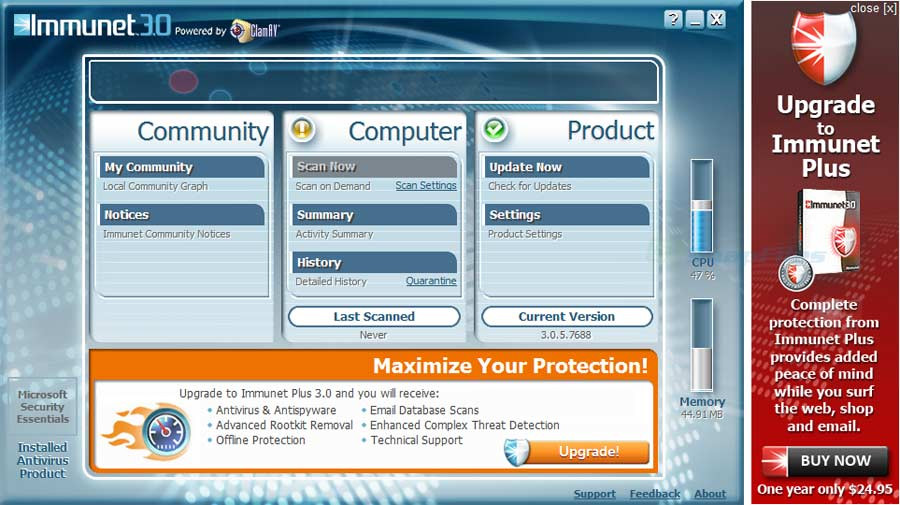Click Installed Antivirus Product label
This screenshot has height=505, width=900.
click(x=42, y=460)
